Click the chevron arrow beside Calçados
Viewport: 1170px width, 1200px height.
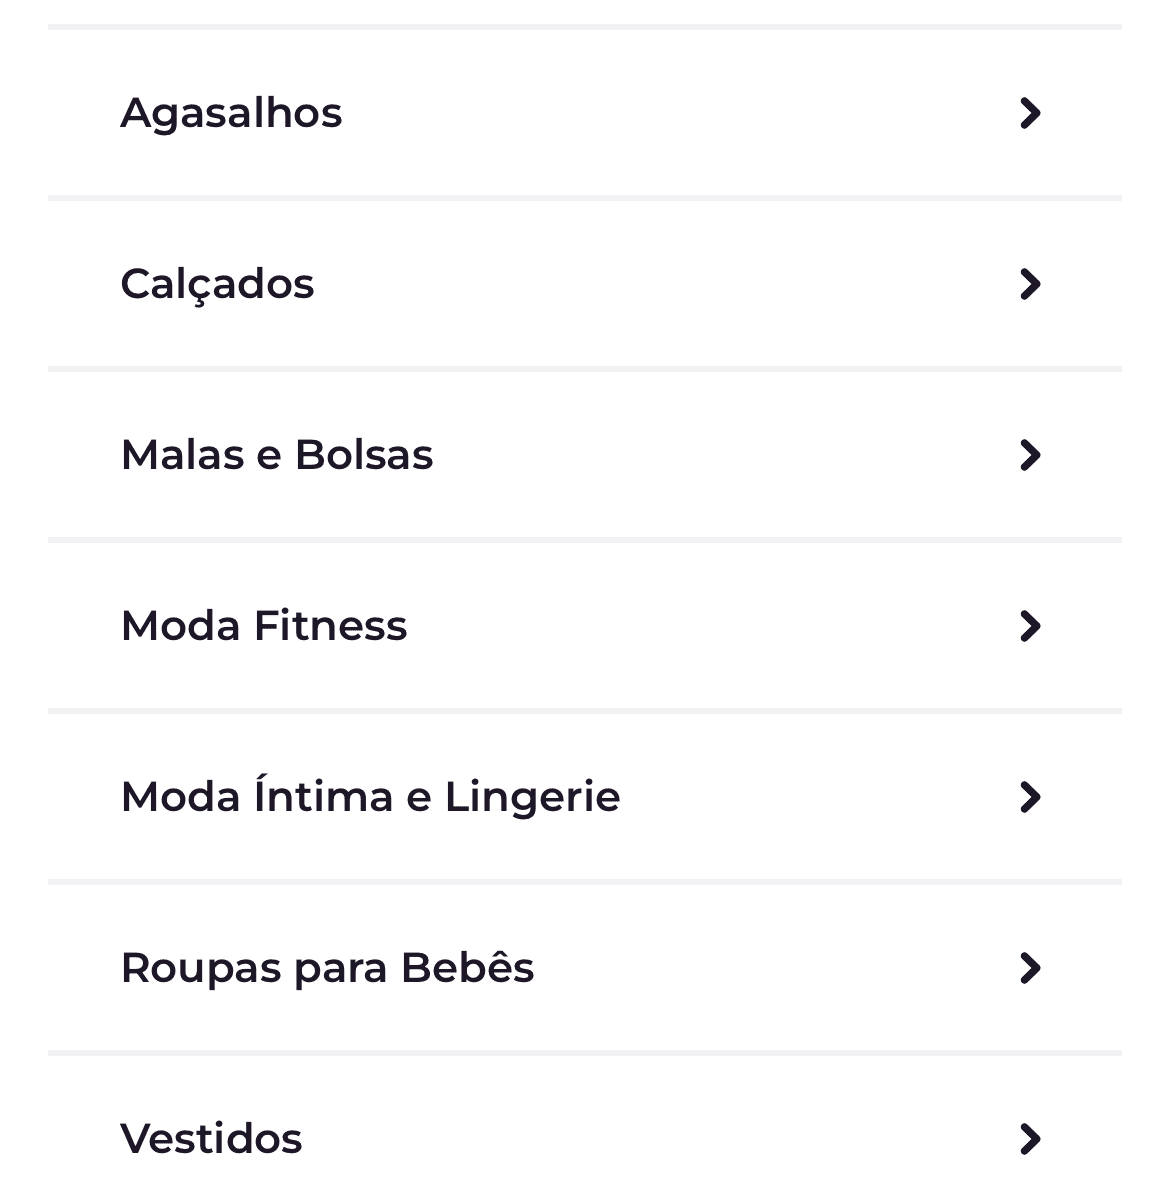click(x=1030, y=284)
